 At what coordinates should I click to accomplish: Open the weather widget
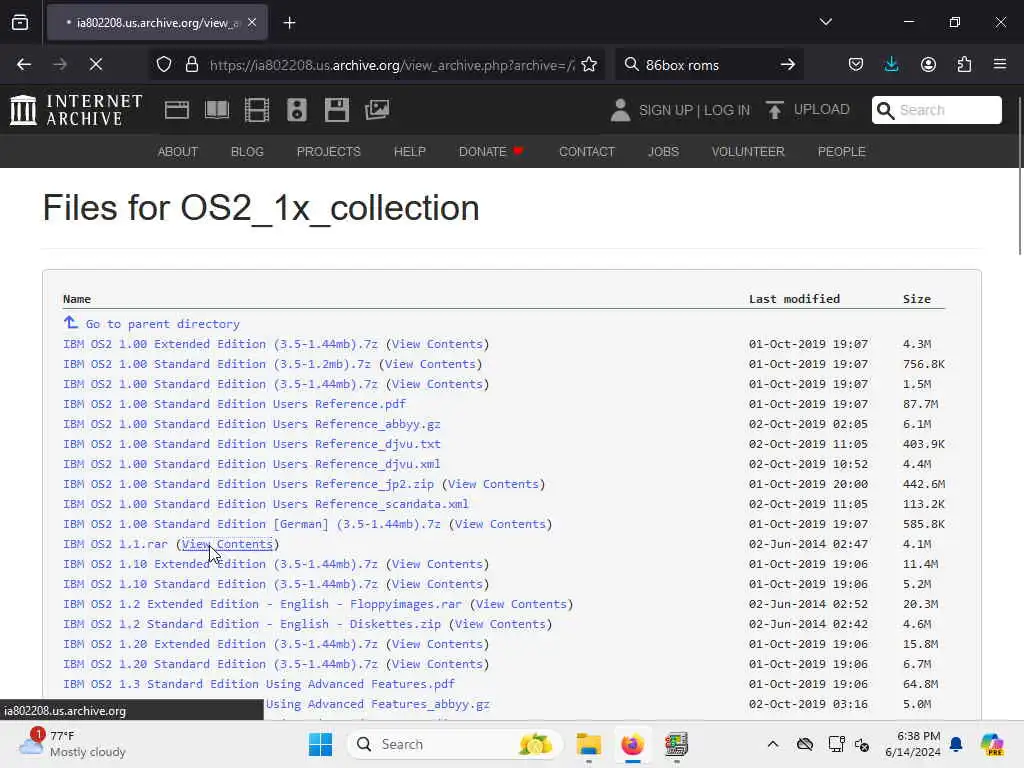(x=72, y=744)
